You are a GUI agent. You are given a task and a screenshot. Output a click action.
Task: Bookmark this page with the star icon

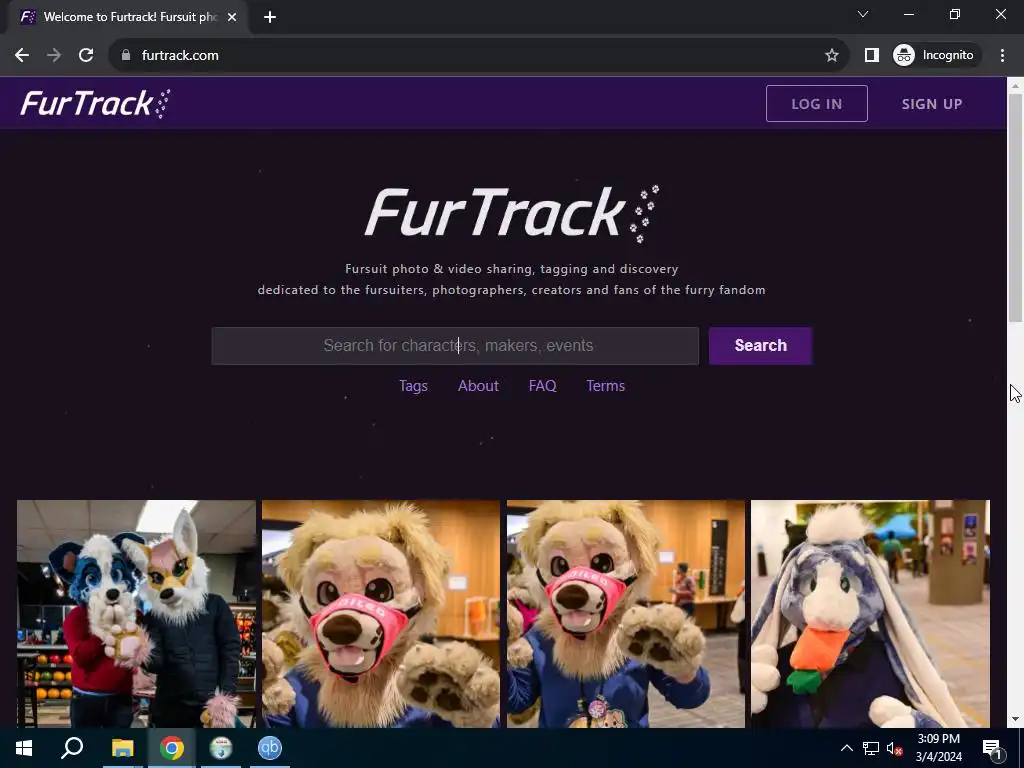pyautogui.click(x=831, y=56)
